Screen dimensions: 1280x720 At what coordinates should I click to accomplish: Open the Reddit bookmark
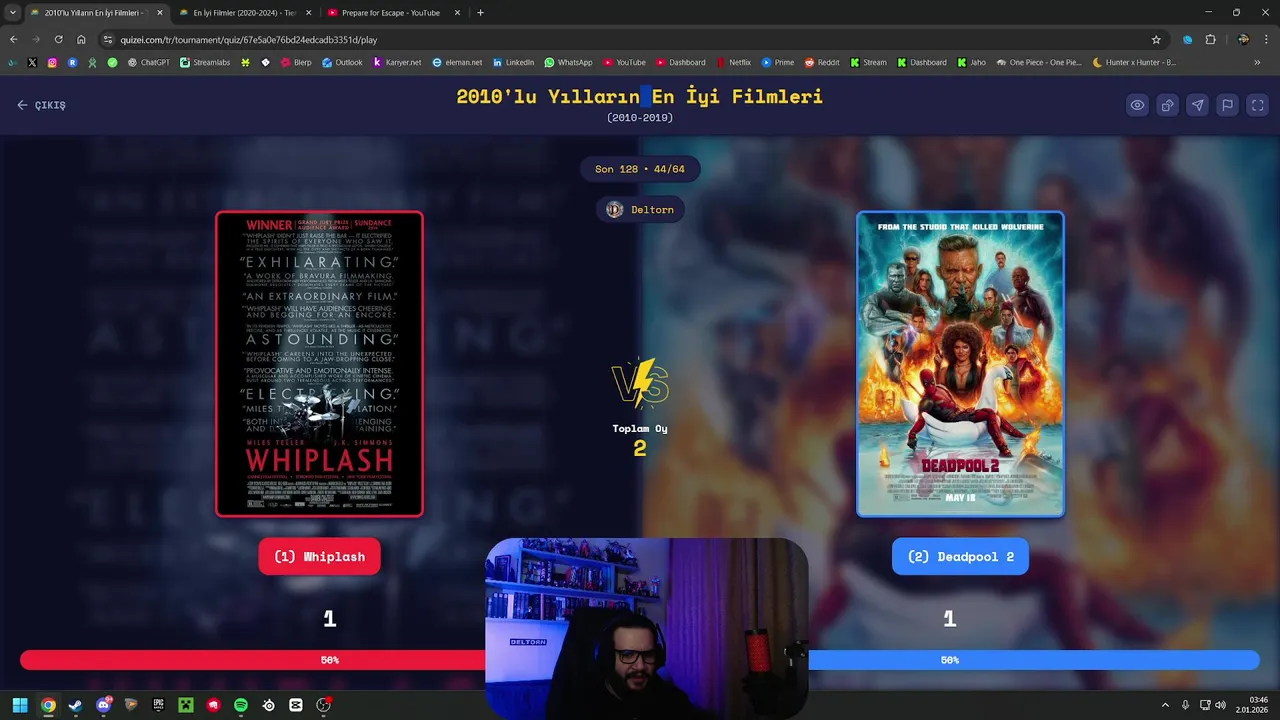pos(821,62)
